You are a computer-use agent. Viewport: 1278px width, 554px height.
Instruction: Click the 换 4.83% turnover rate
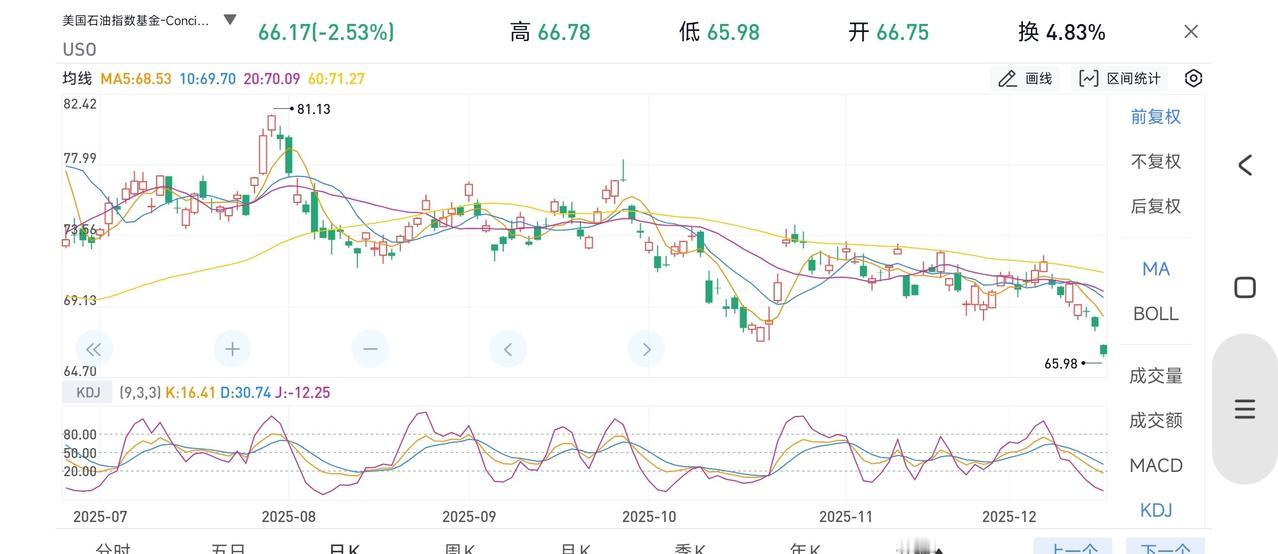coord(1062,32)
